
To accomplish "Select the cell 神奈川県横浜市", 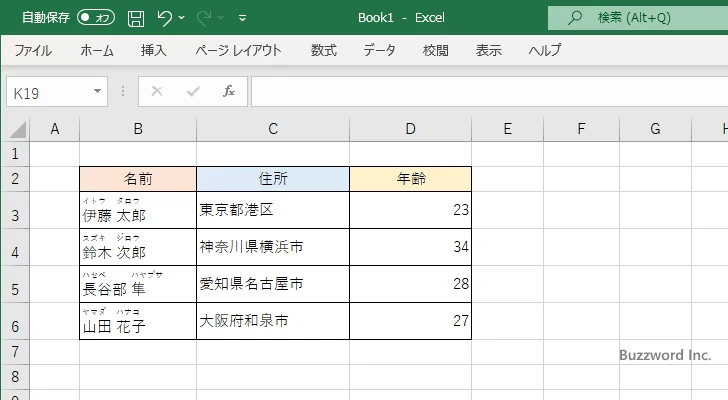I will (273, 247).
